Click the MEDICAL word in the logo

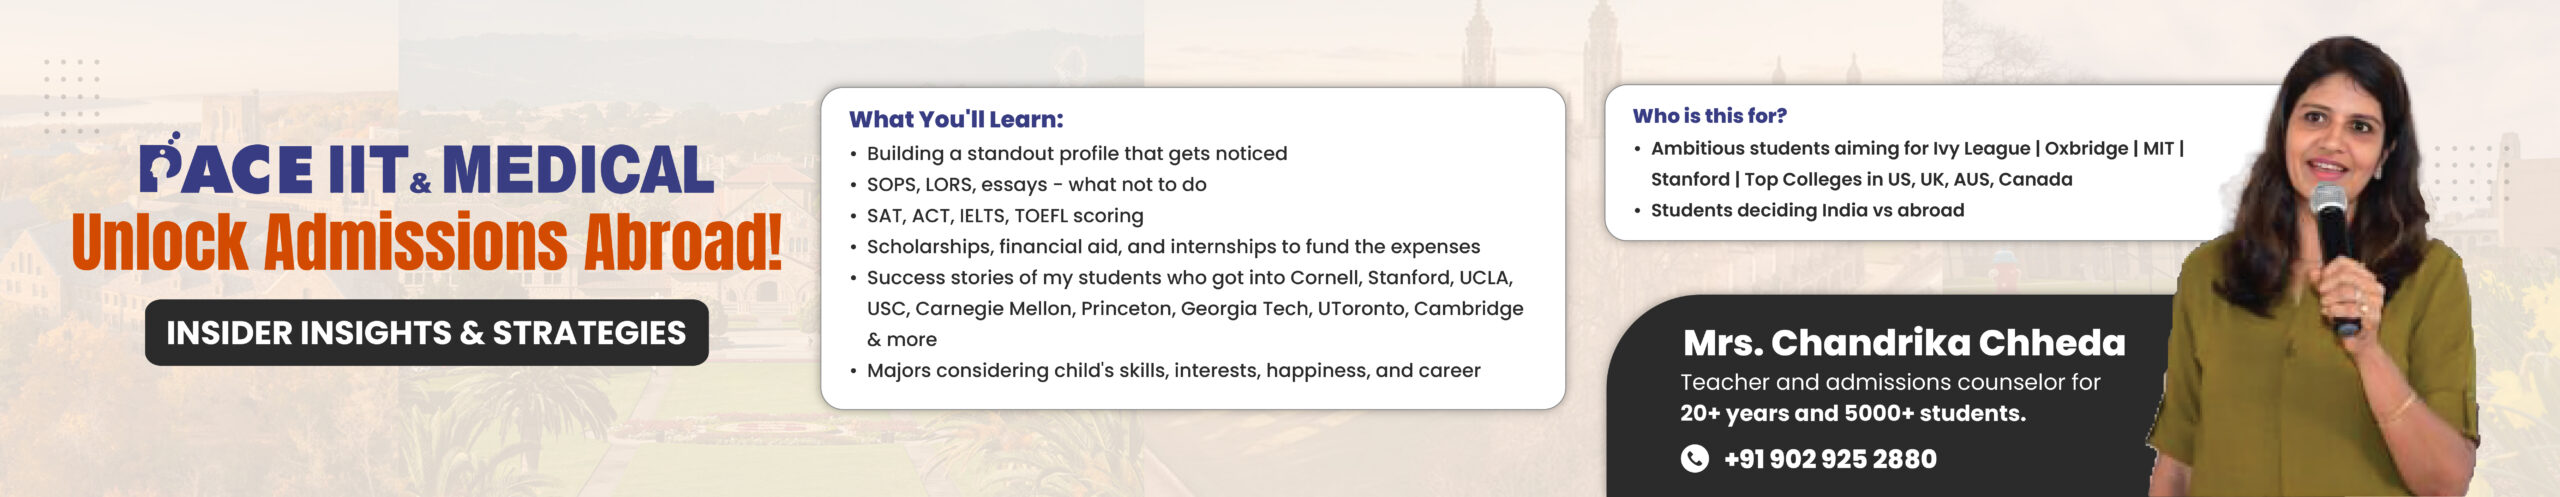pos(577,170)
